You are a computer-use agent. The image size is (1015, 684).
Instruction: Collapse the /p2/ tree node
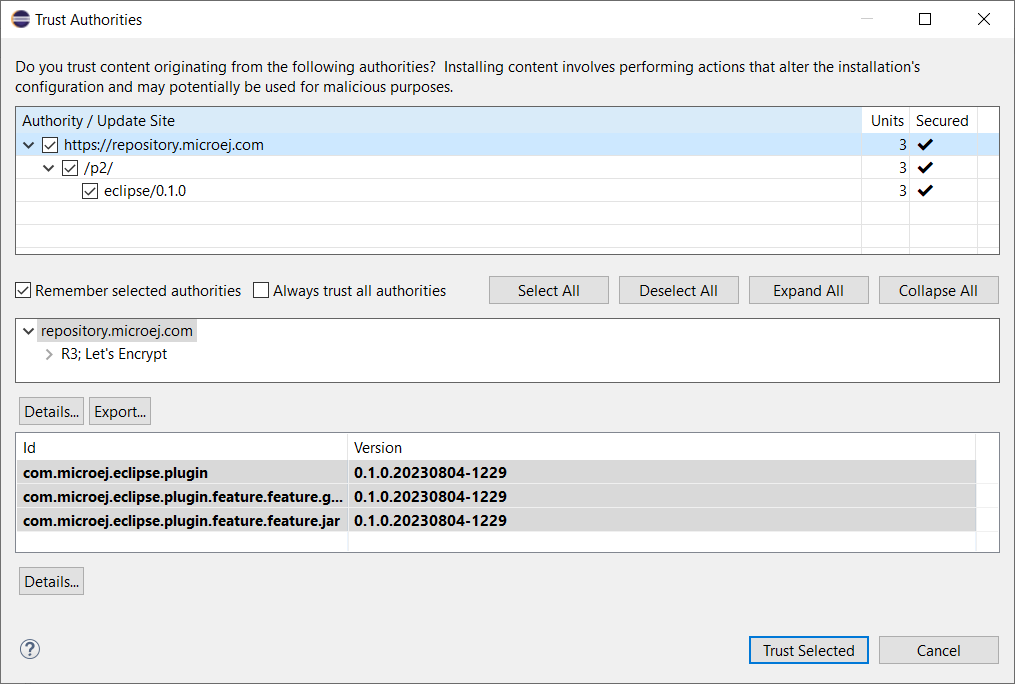pos(49,168)
